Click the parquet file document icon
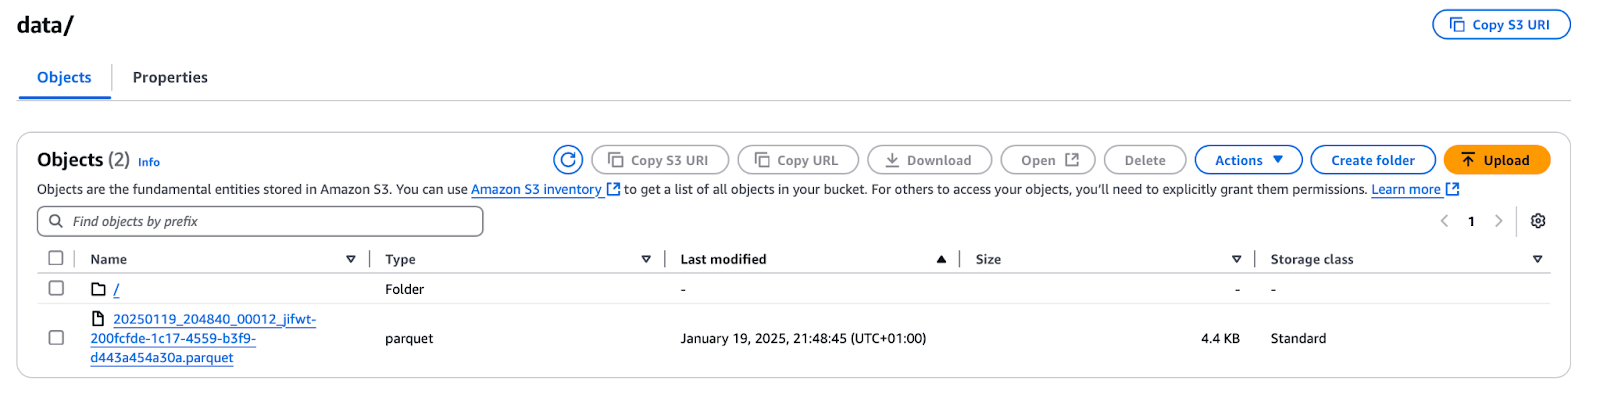This screenshot has height=409, width=1600. click(x=98, y=319)
